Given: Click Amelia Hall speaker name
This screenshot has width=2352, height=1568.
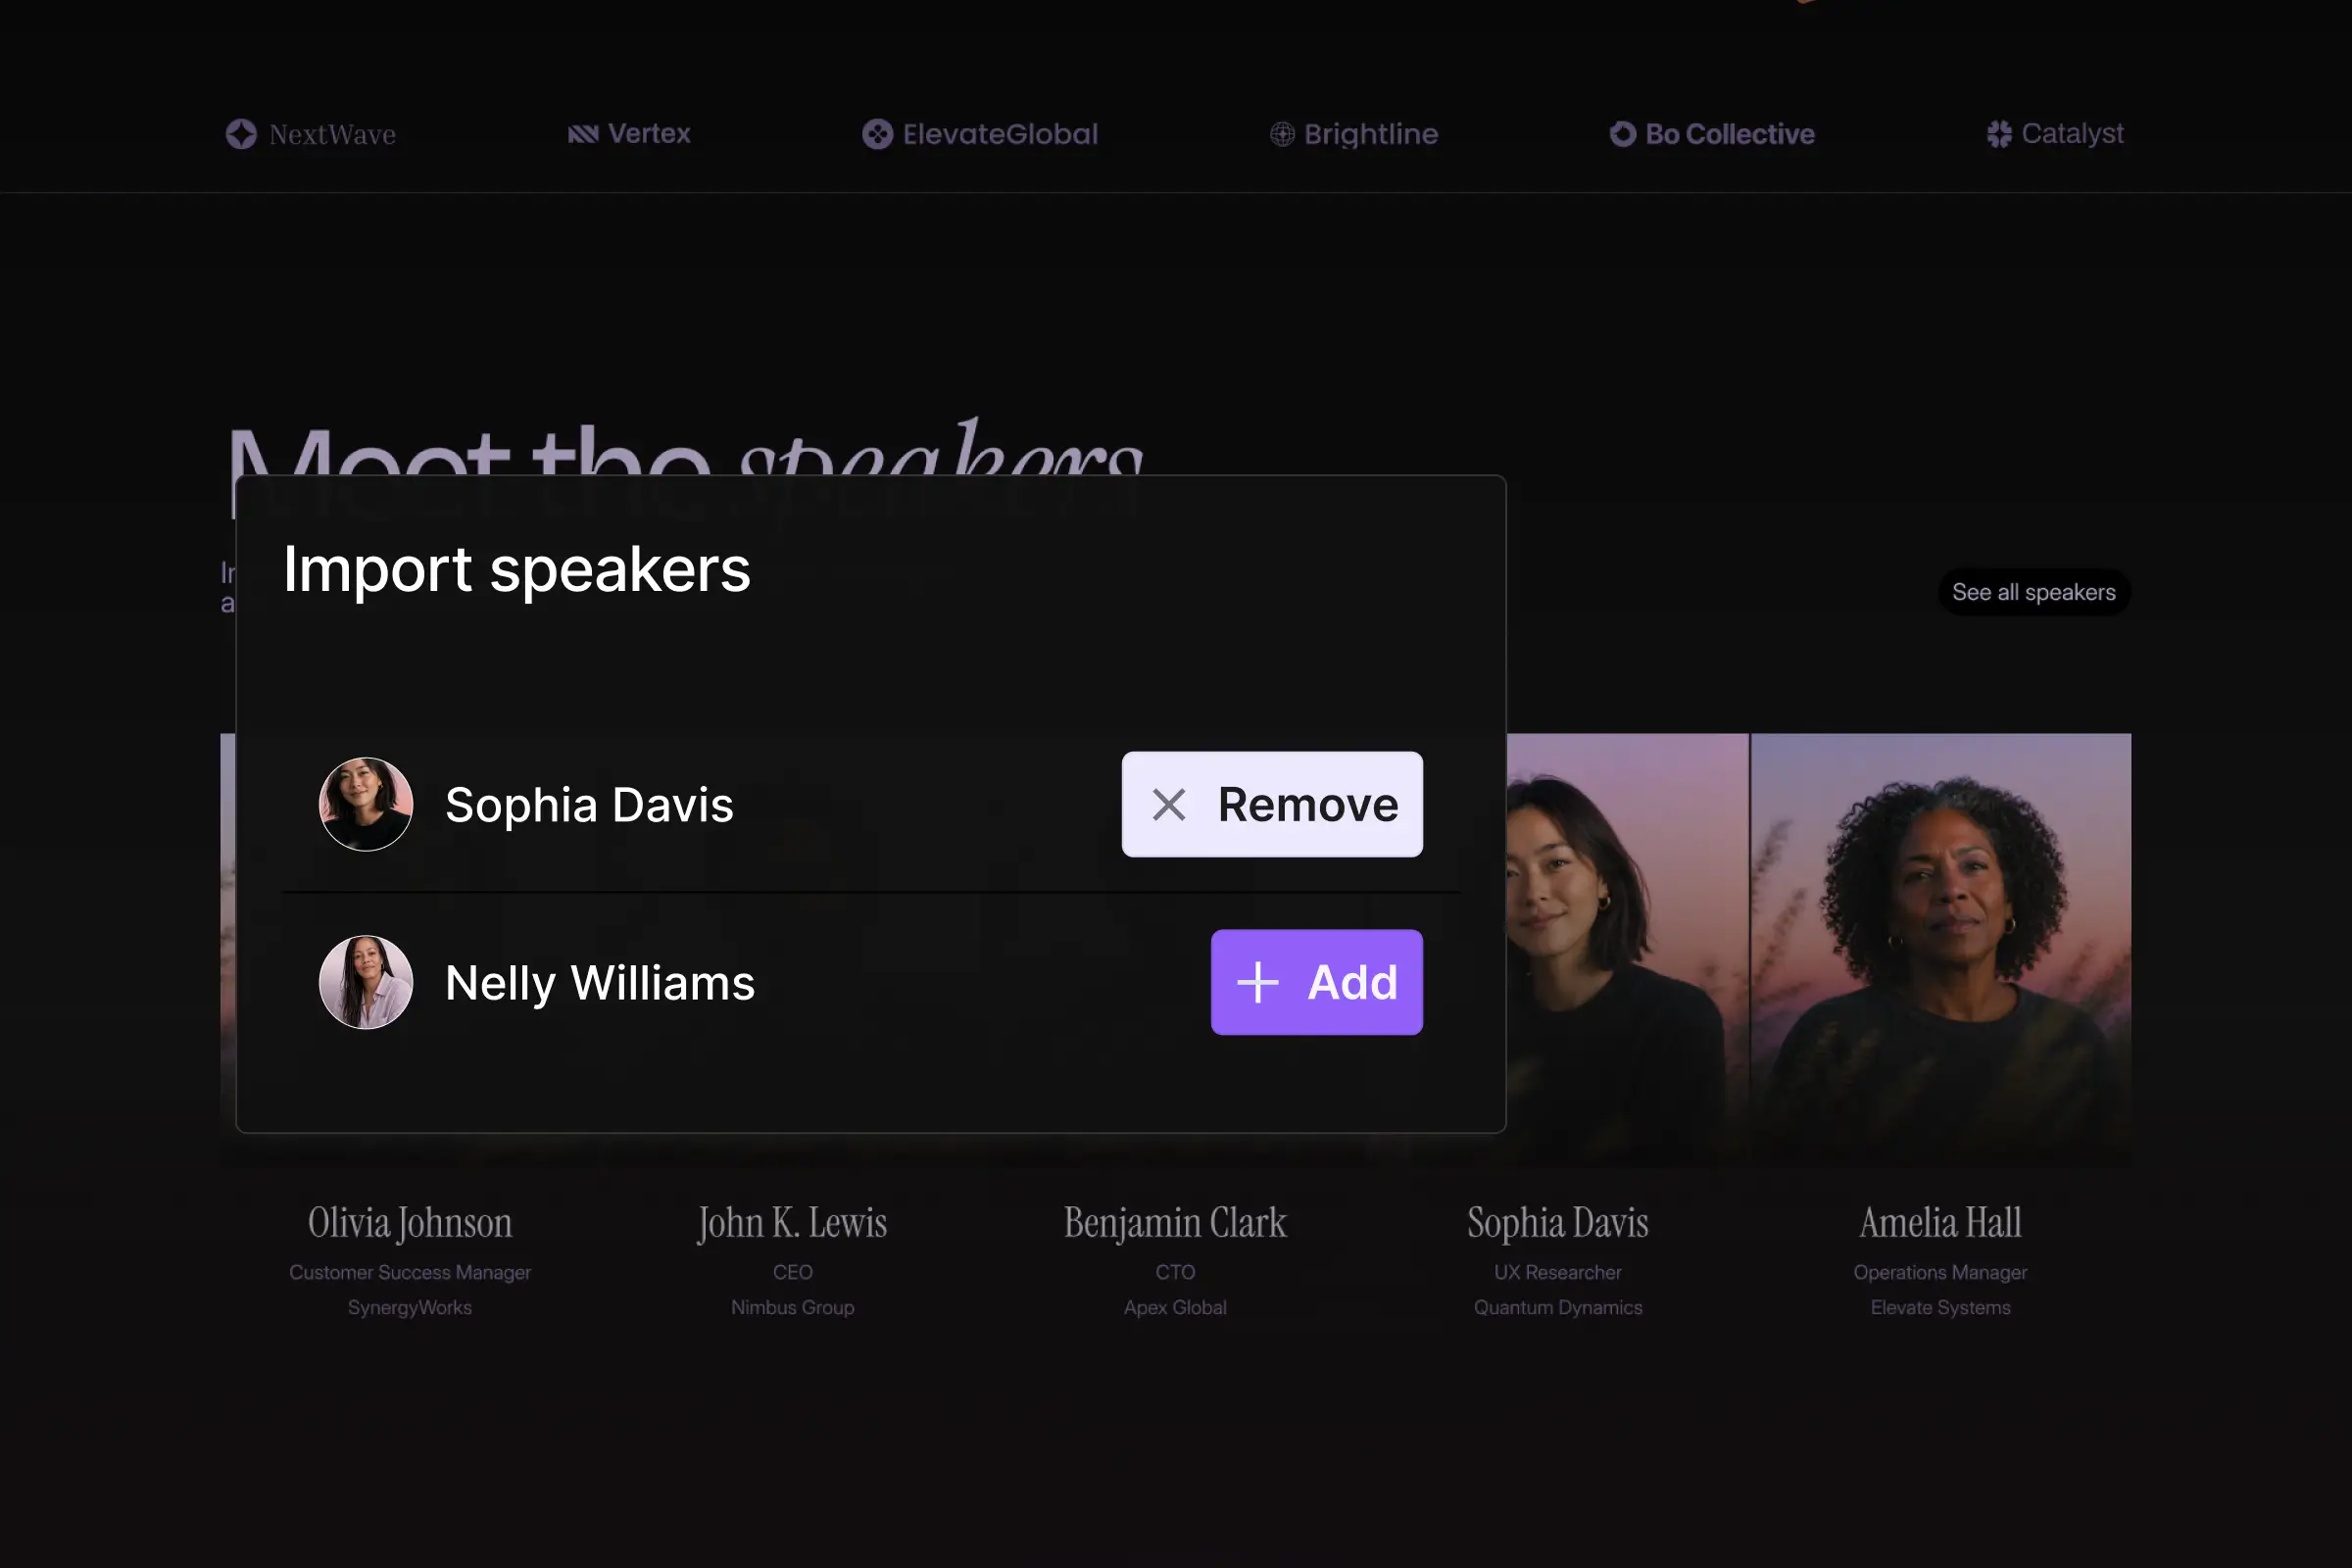Looking at the screenshot, I should pos(1940,1223).
